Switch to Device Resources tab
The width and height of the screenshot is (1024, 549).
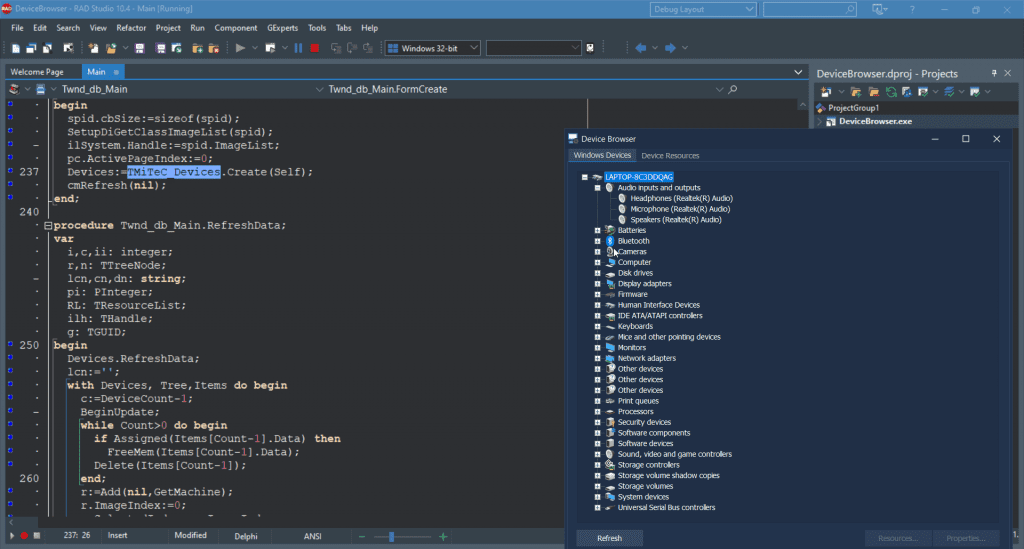[x=670, y=155]
